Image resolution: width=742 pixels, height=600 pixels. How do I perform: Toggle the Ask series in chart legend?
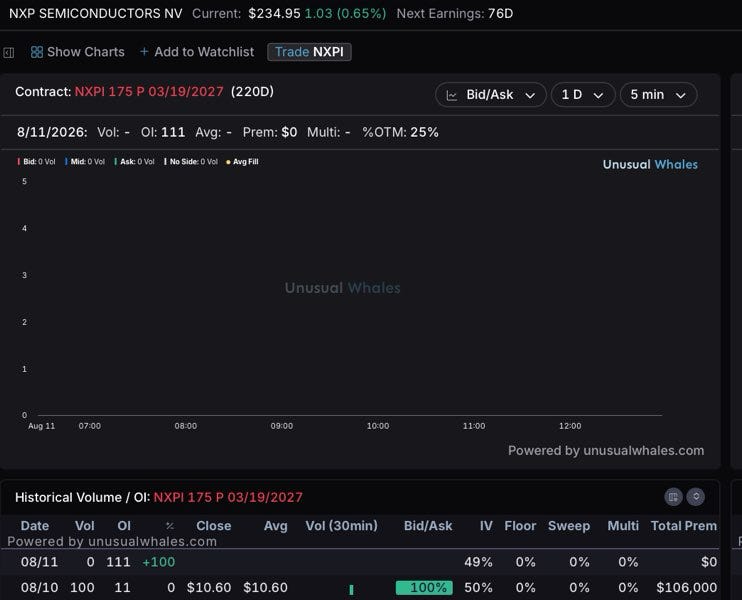click(x=134, y=162)
